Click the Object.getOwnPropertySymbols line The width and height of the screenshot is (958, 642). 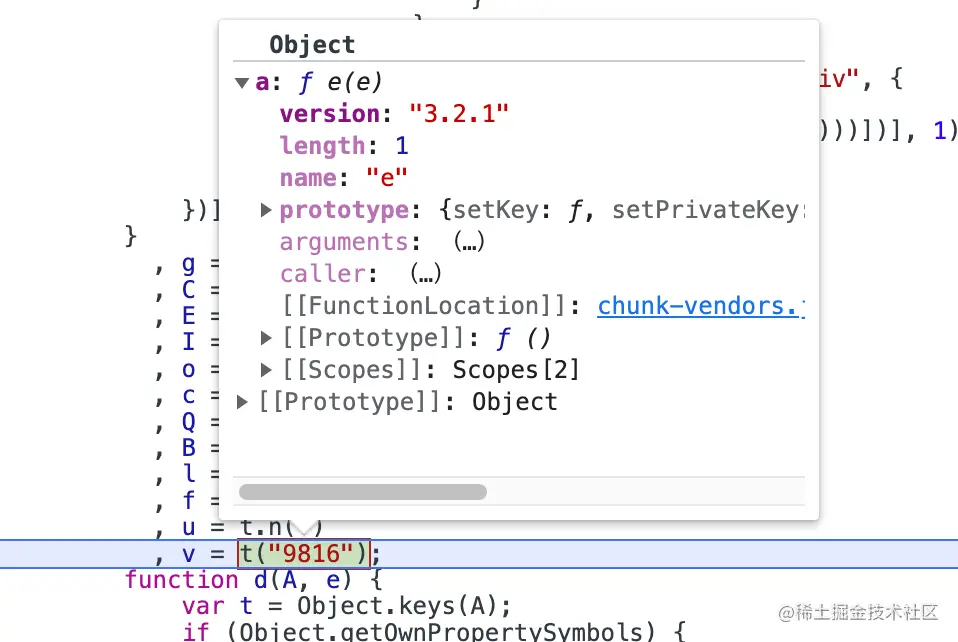[434, 631]
